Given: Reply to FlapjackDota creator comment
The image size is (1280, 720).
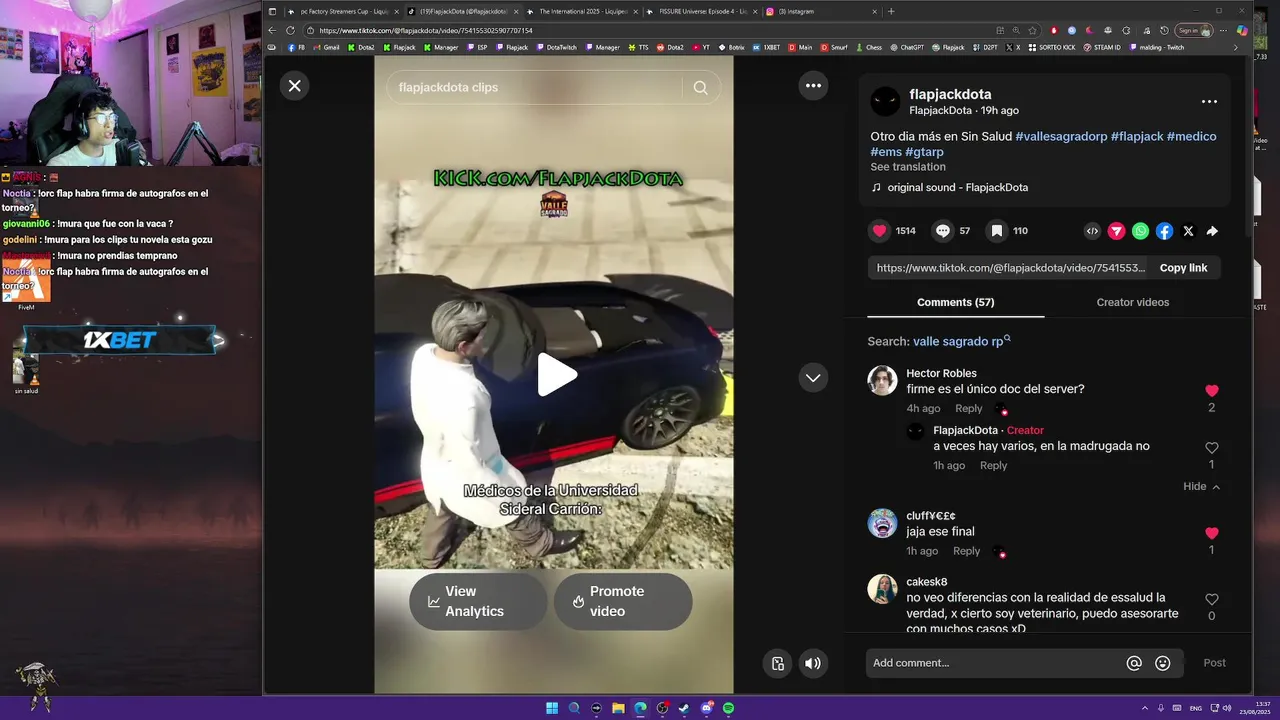Looking at the screenshot, I should point(993,465).
